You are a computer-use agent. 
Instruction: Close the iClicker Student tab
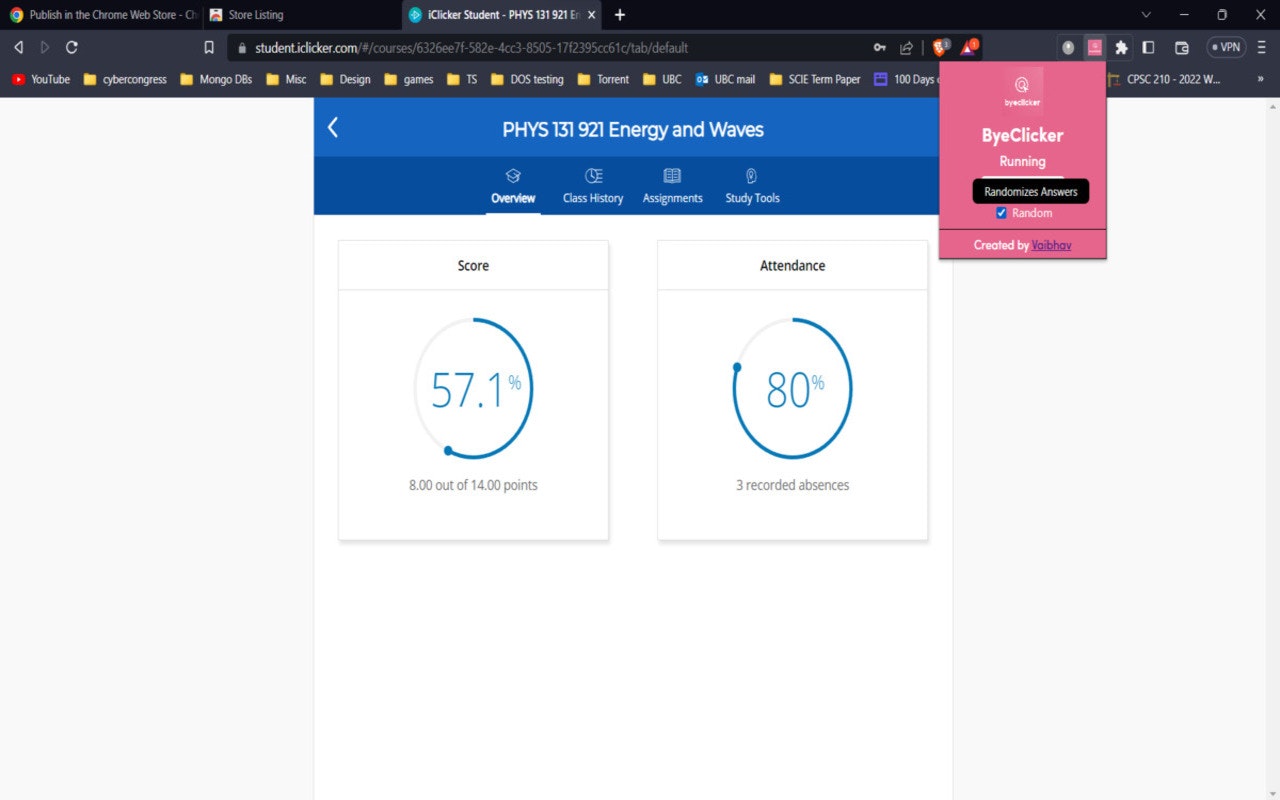click(x=591, y=15)
